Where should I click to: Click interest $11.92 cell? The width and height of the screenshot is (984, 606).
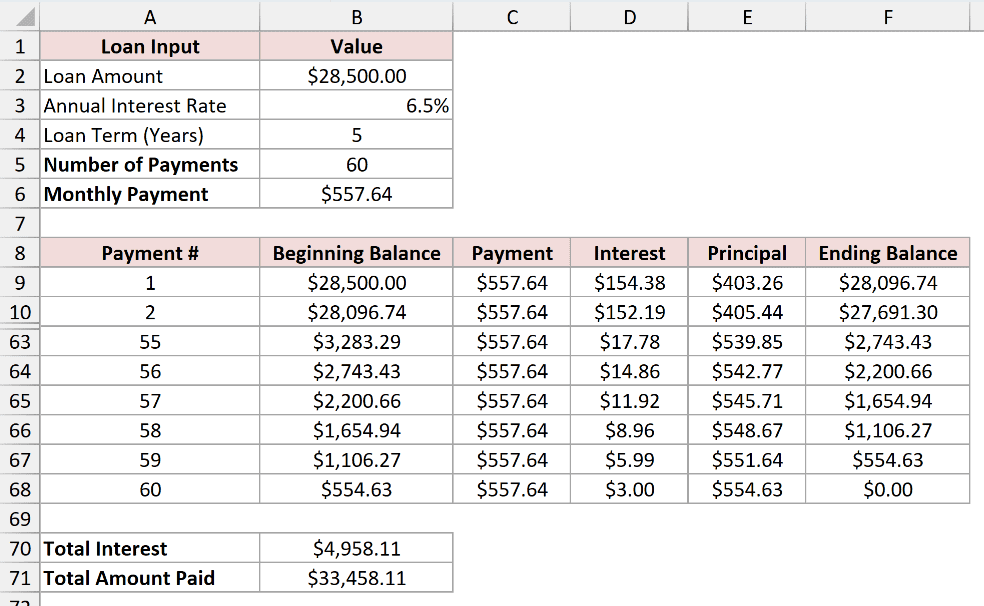(x=629, y=400)
